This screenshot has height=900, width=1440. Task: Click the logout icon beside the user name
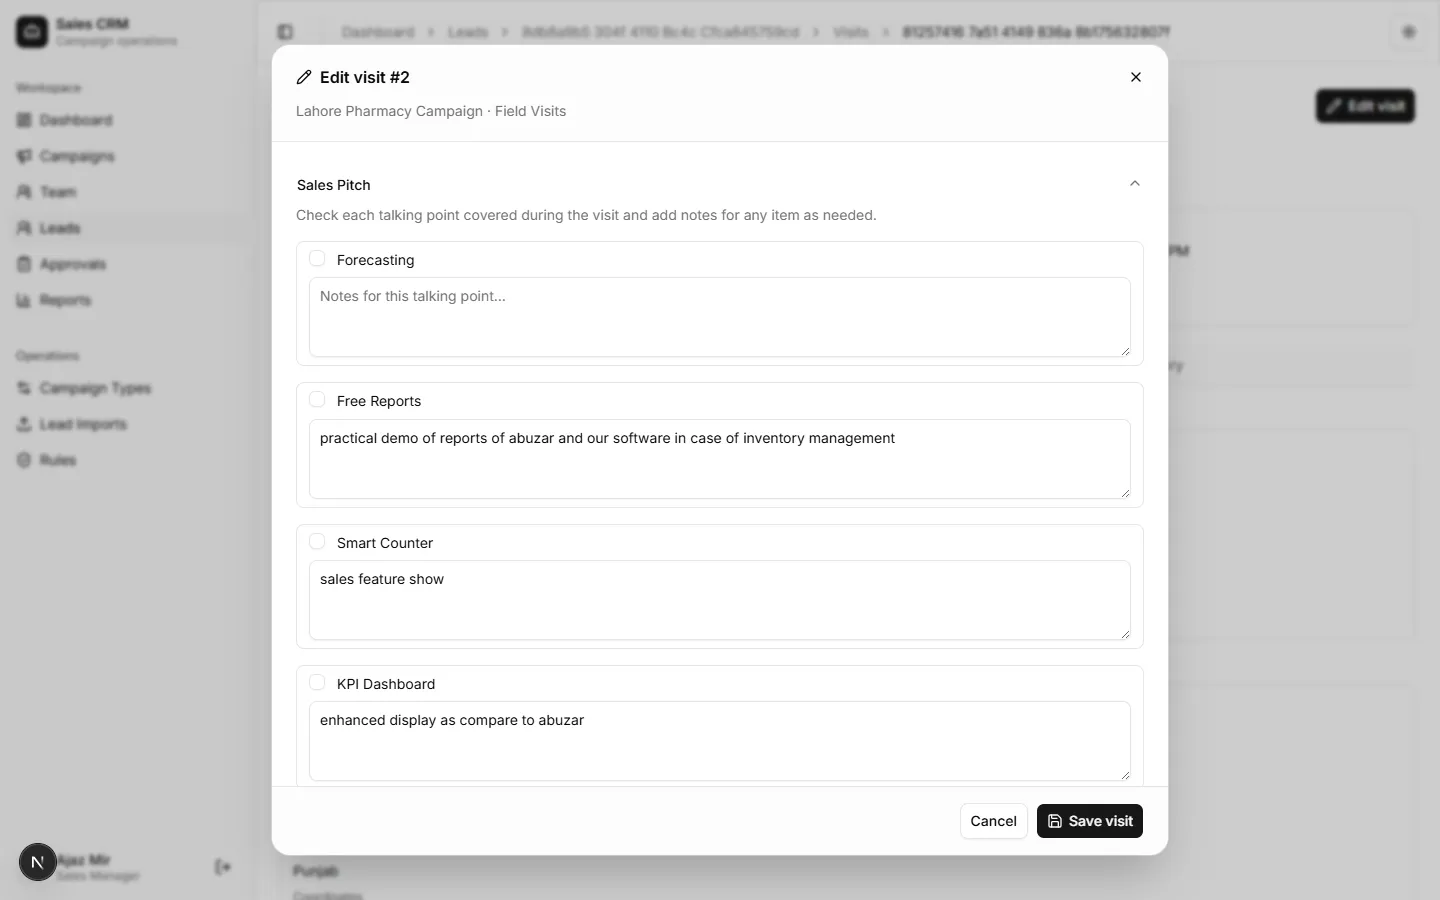pyautogui.click(x=223, y=867)
